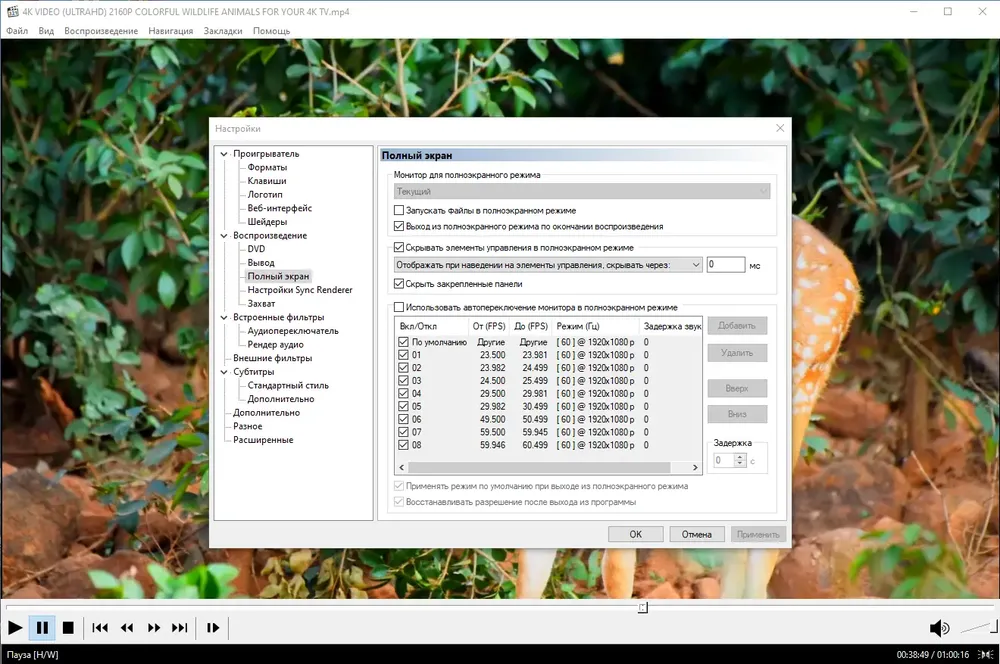Stop playback with the square icon
The width and height of the screenshot is (1000, 664).
[x=68, y=628]
